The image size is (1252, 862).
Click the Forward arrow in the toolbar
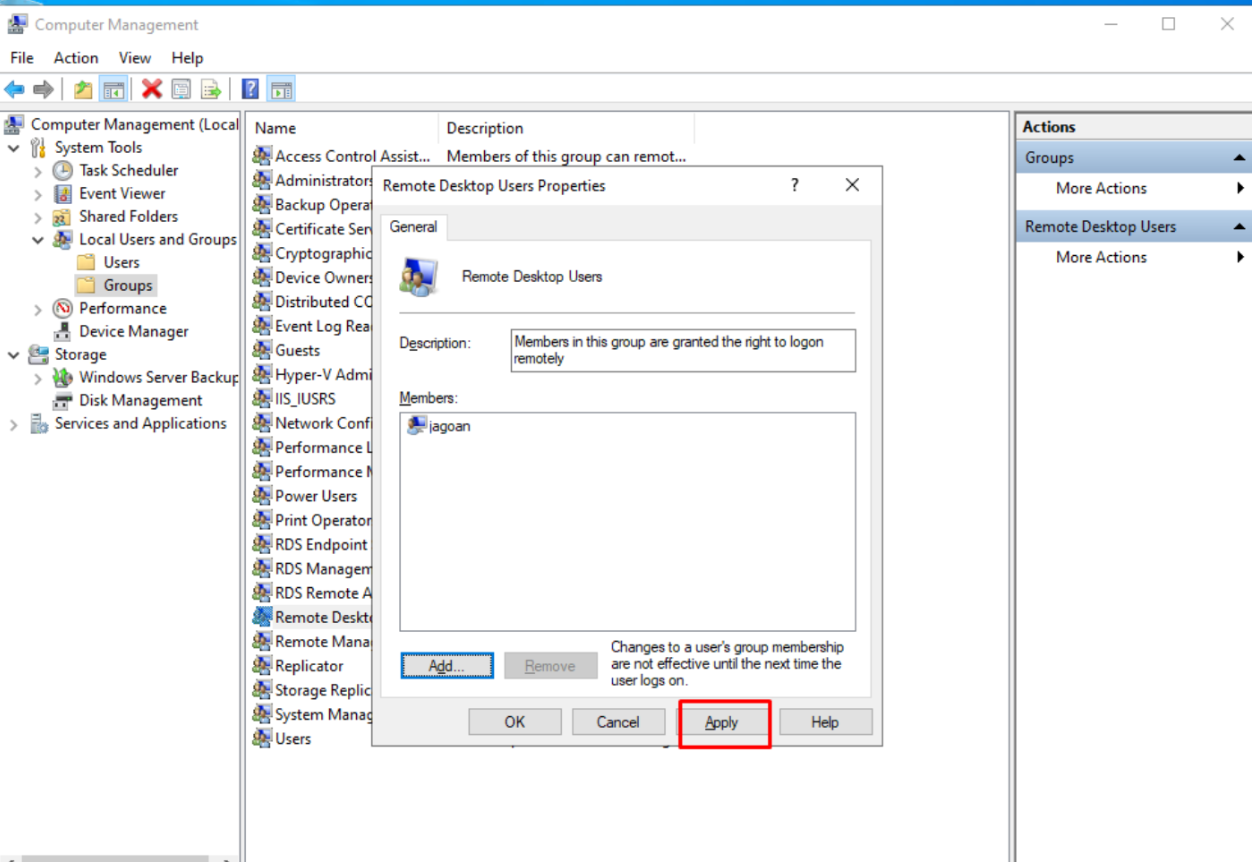click(x=43, y=90)
